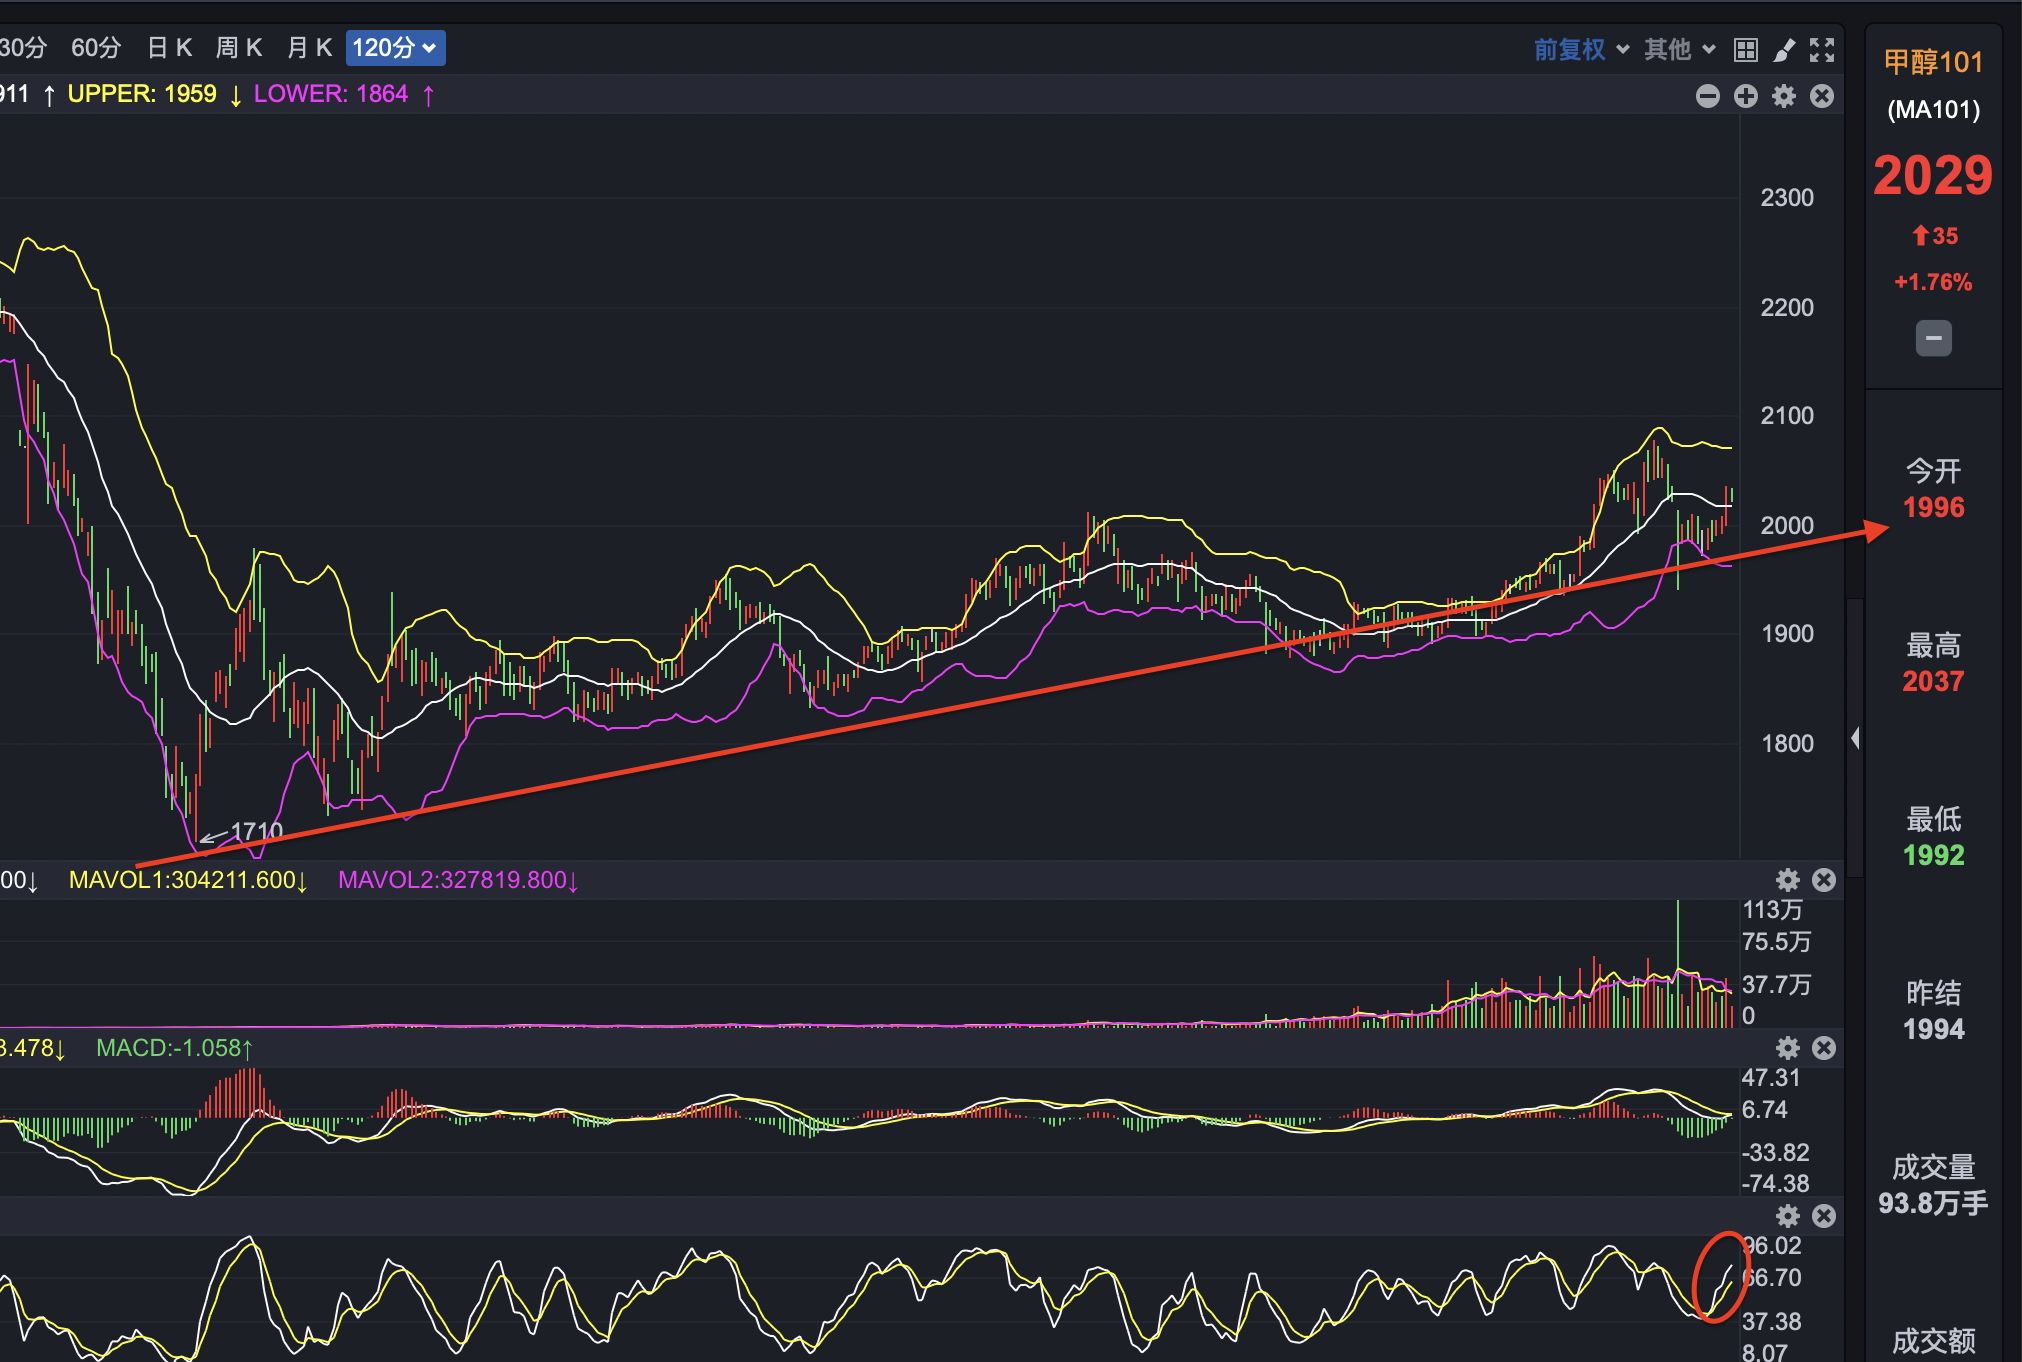2022x1362 pixels.
Task: Zoom out the main chart with minus icon
Action: (x=1708, y=96)
